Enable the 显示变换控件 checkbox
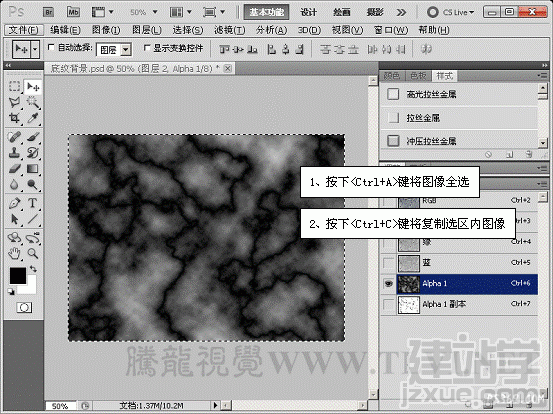The width and height of the screenshot is (553, 414). (x=147, y=47)
